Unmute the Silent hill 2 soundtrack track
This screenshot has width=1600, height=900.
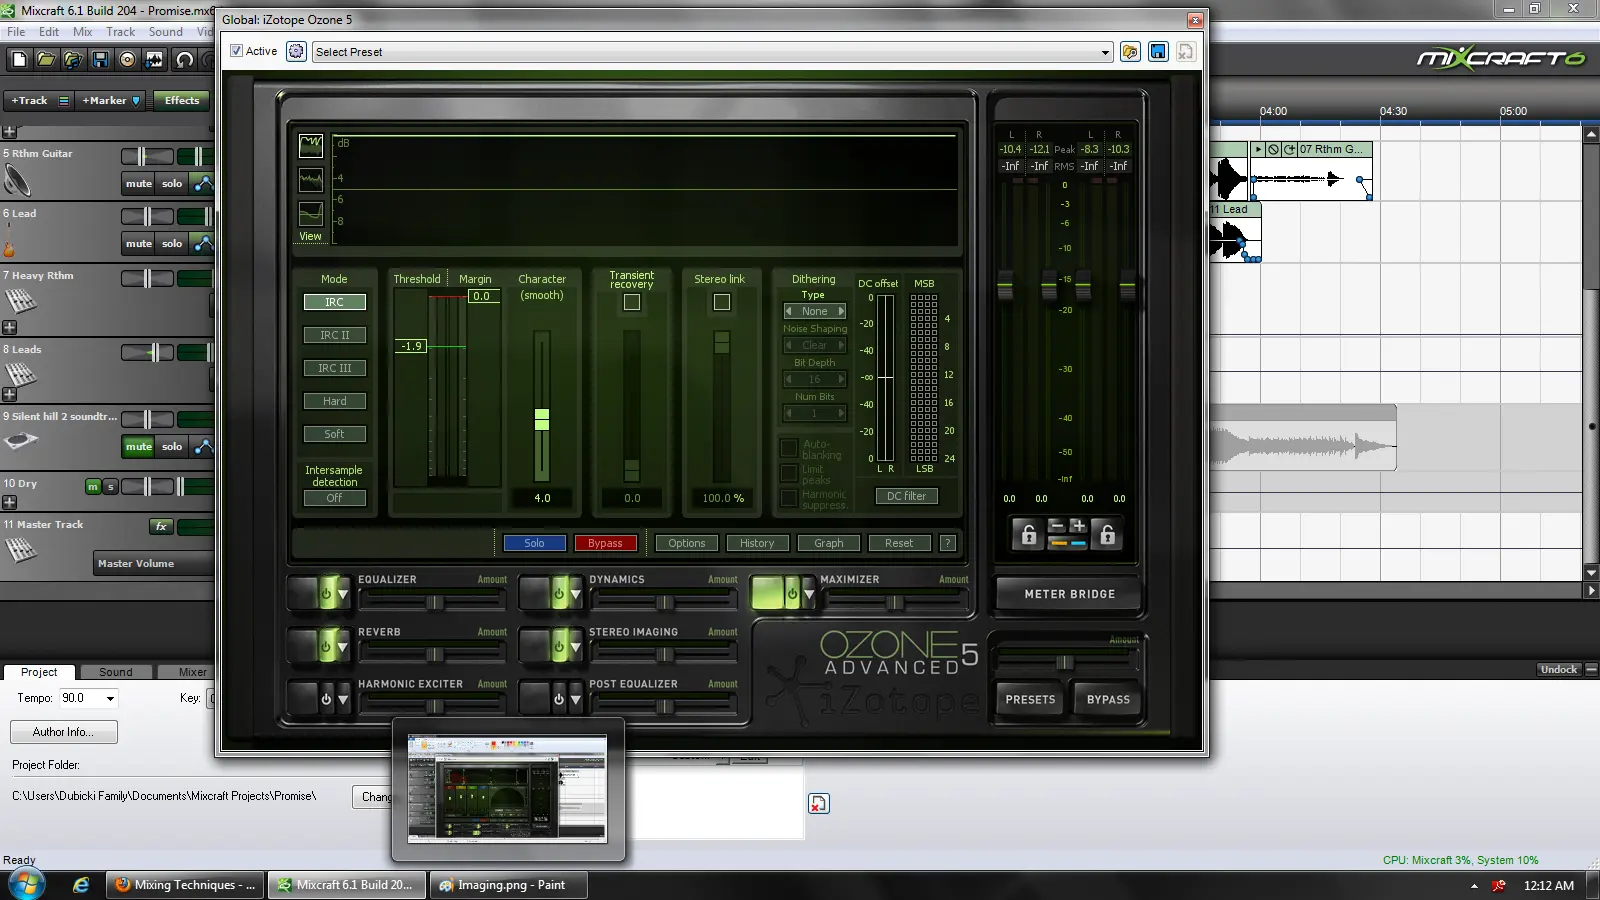coord(139,446)
